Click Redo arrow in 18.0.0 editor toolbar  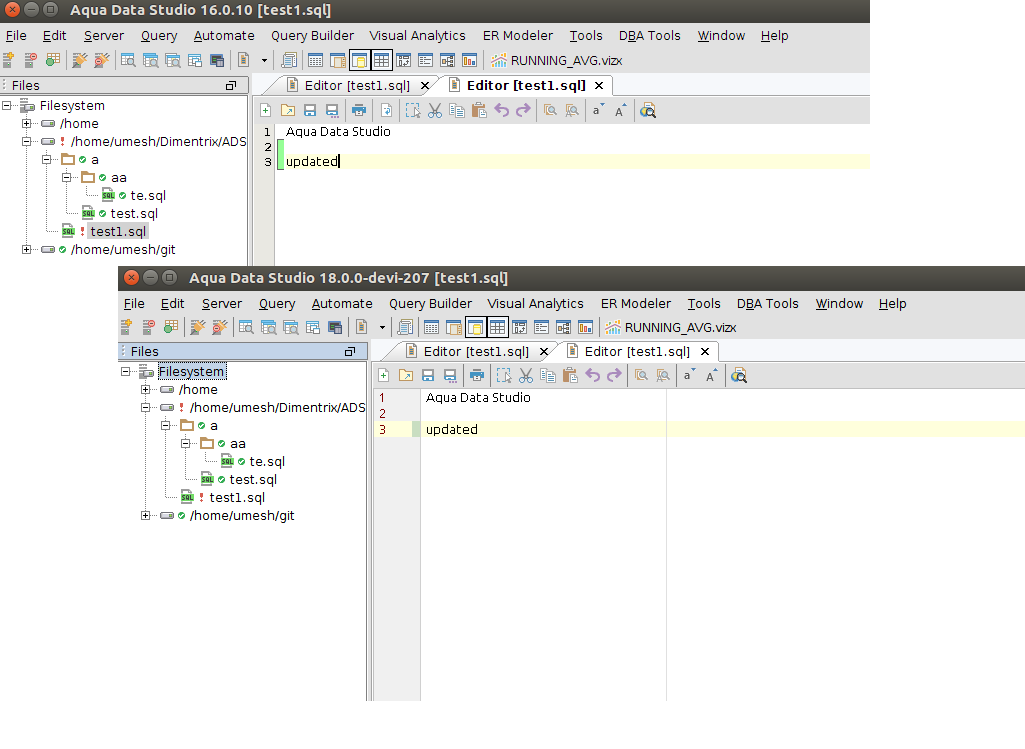[x=614, y=375]
